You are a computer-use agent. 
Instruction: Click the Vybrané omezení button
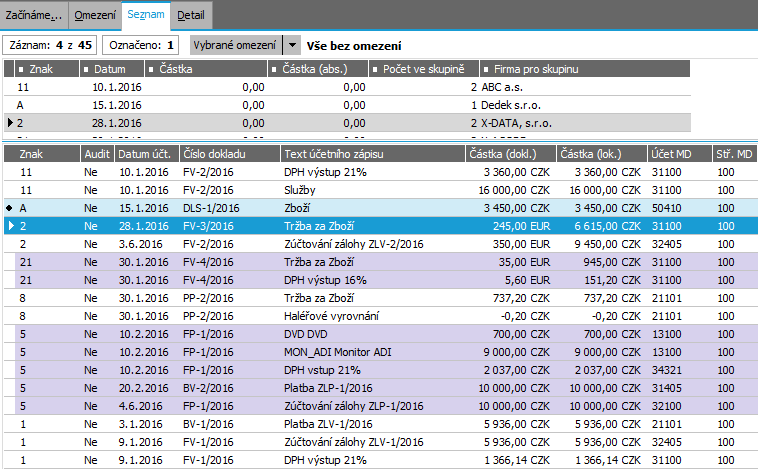[236, 45]
